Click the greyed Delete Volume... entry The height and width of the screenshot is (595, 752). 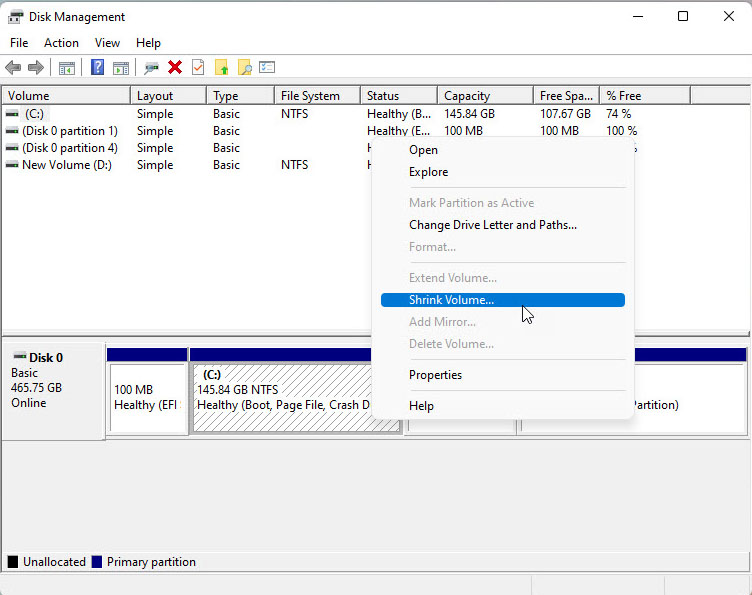click(x=503, y=344)
